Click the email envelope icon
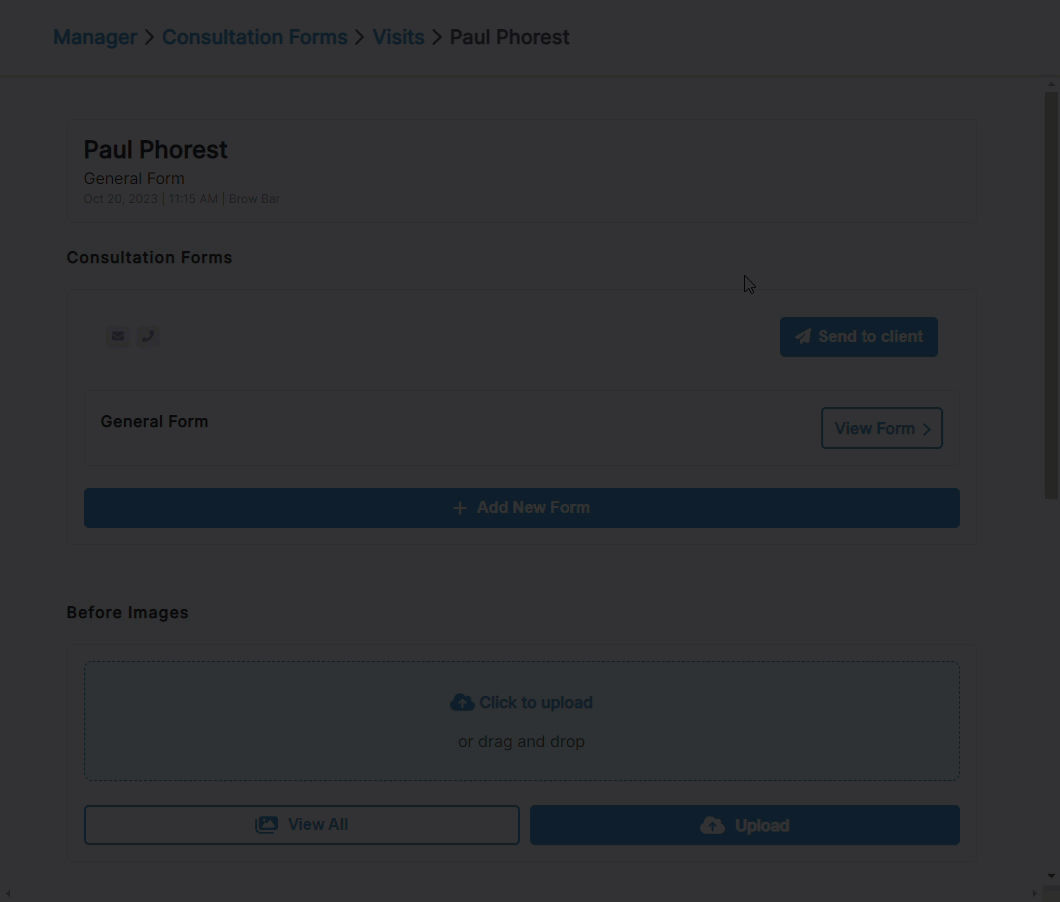The height and width of the screenshot is (902, 1060). (x=118, y=336)
